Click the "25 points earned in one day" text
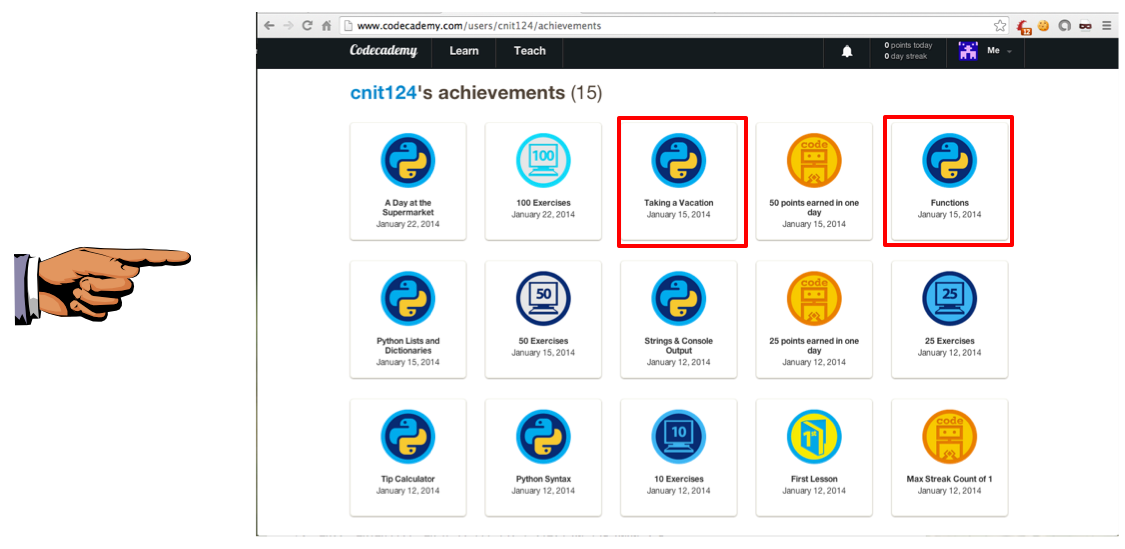 pos(814,346)
